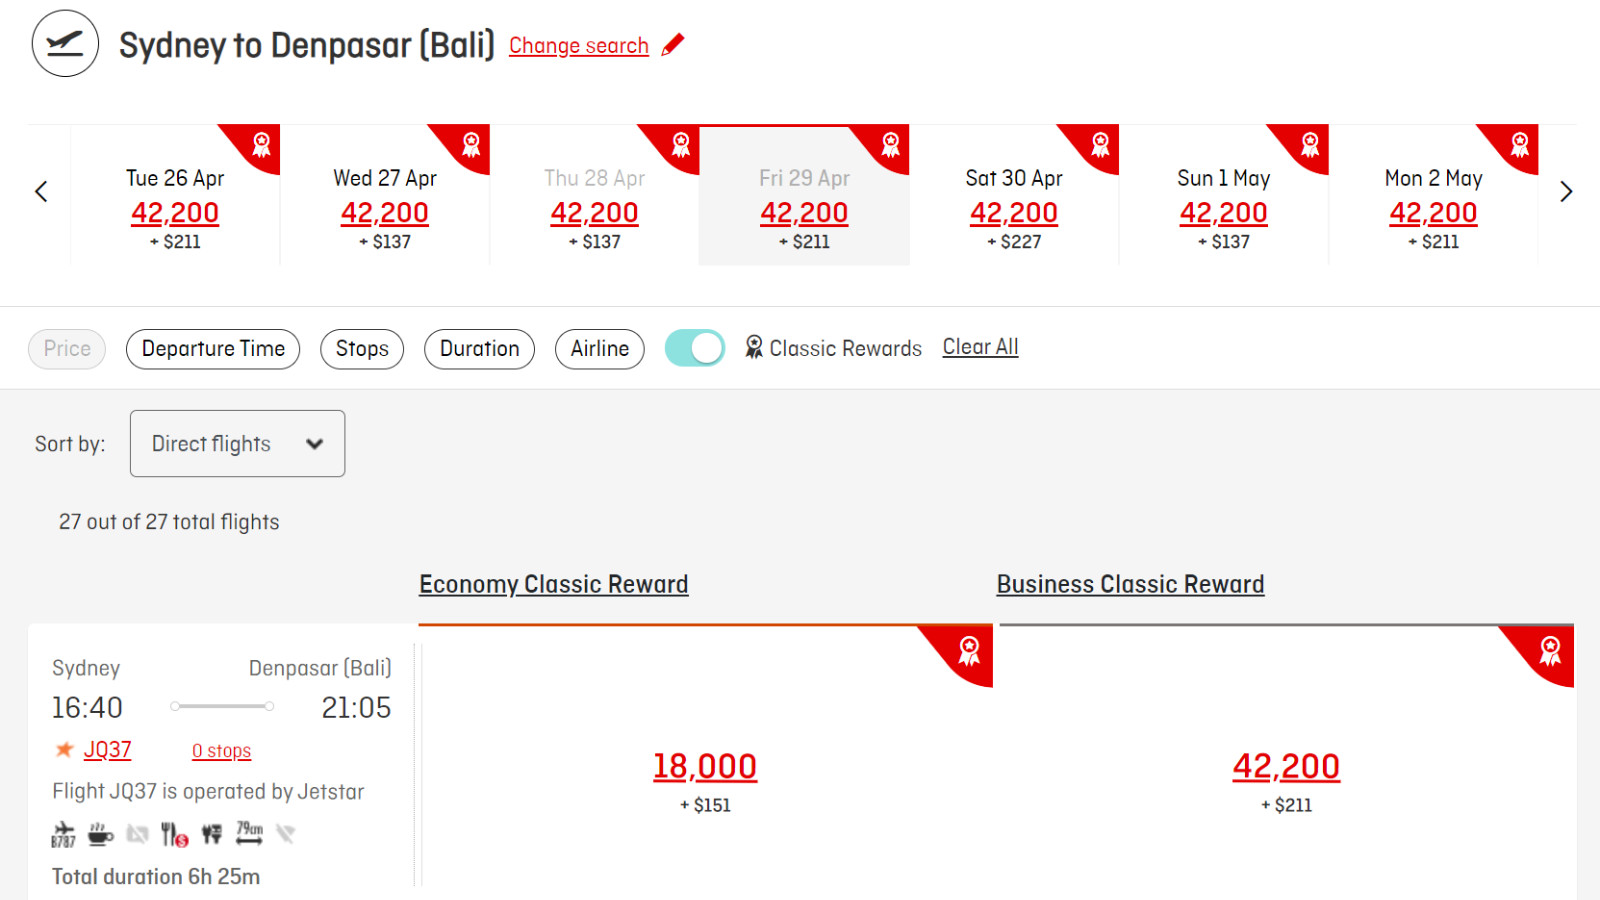Click the hot beverage cup icon
Viewport: 1600px width, 900px height.
(x=101, y=834)
